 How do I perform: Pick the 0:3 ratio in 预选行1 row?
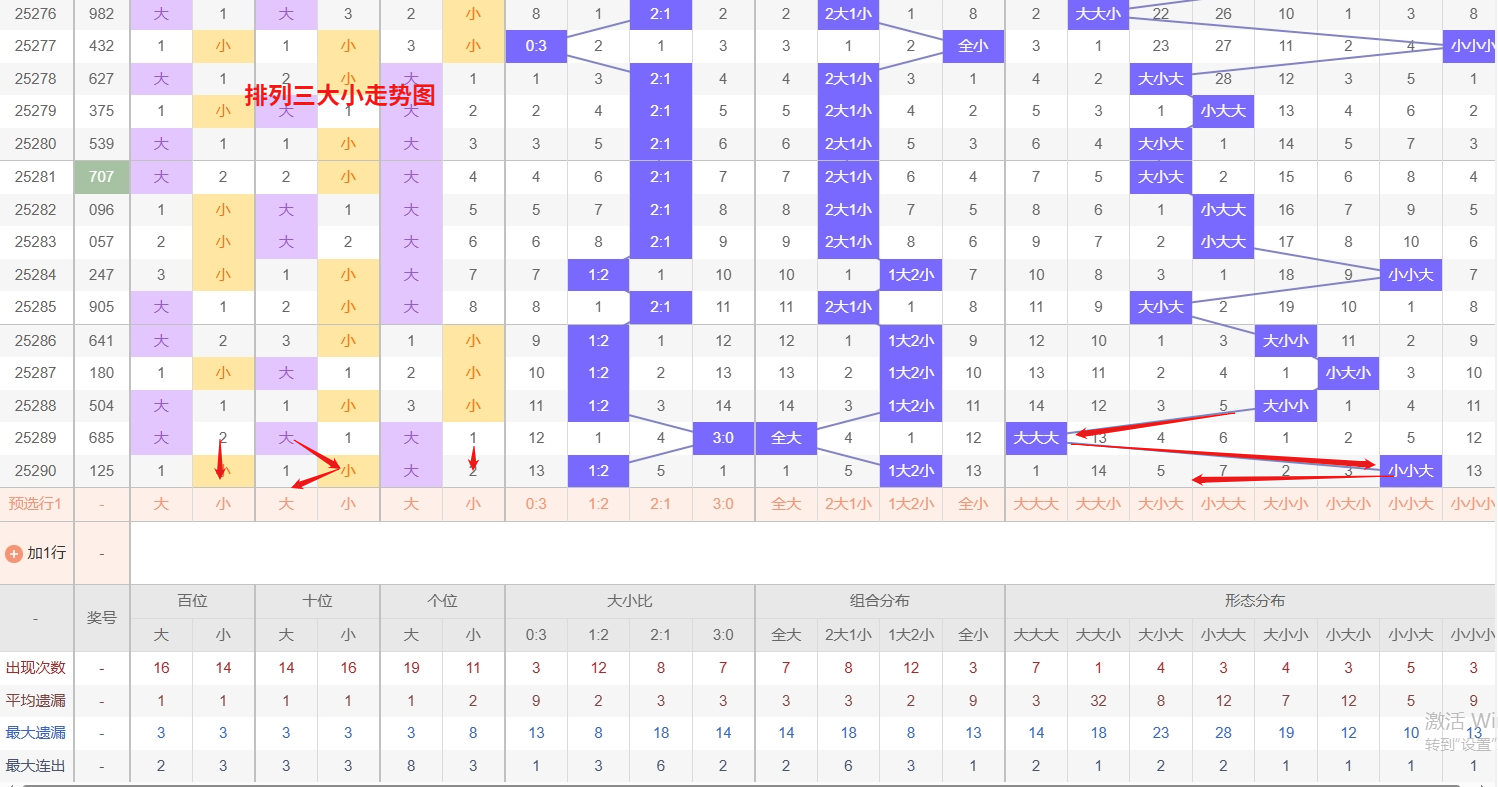tap(536, 504)
